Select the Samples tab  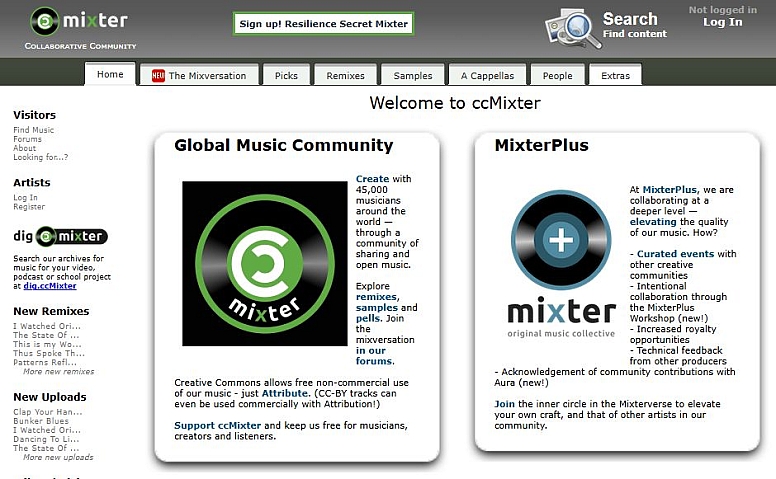(413, 75)
